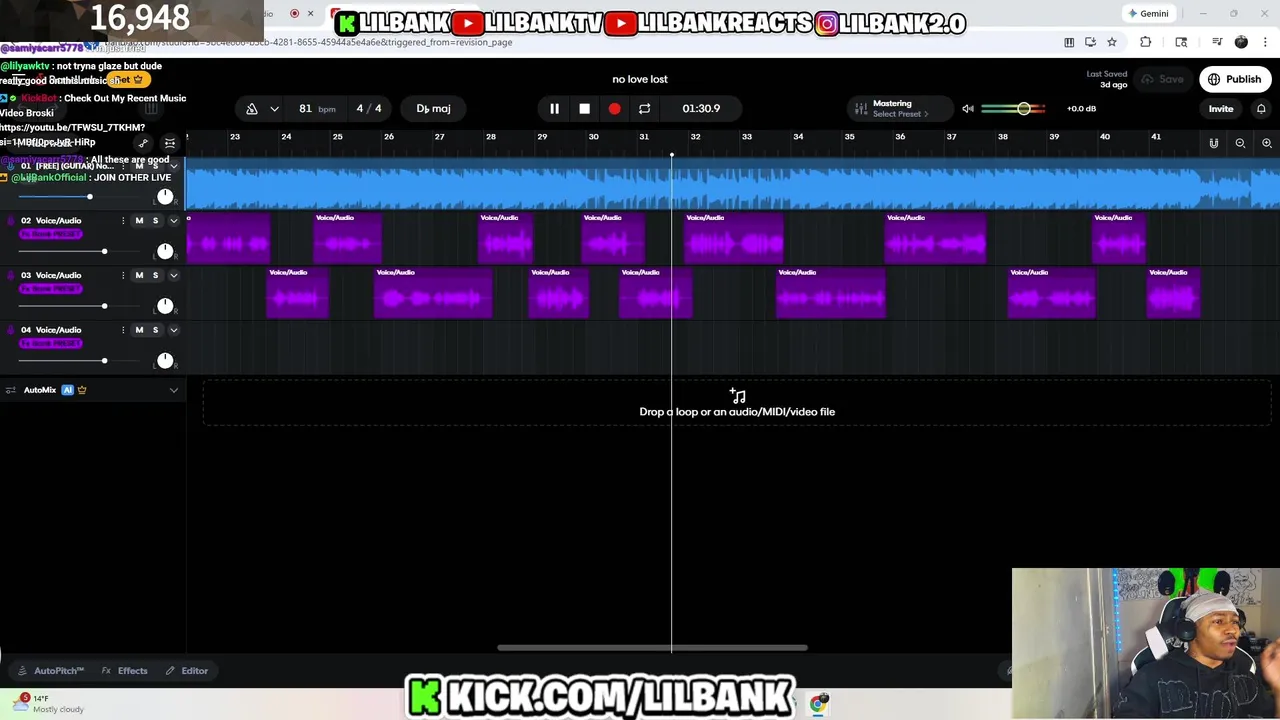
Task: Click the track 04 pan knob
Action: pyautogui.click(x=165, y=360)
